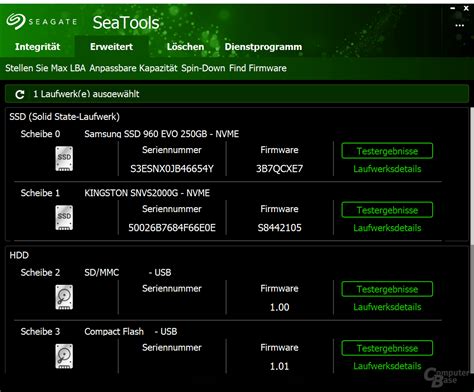Go to the Löschen tab

coord(185,47)
